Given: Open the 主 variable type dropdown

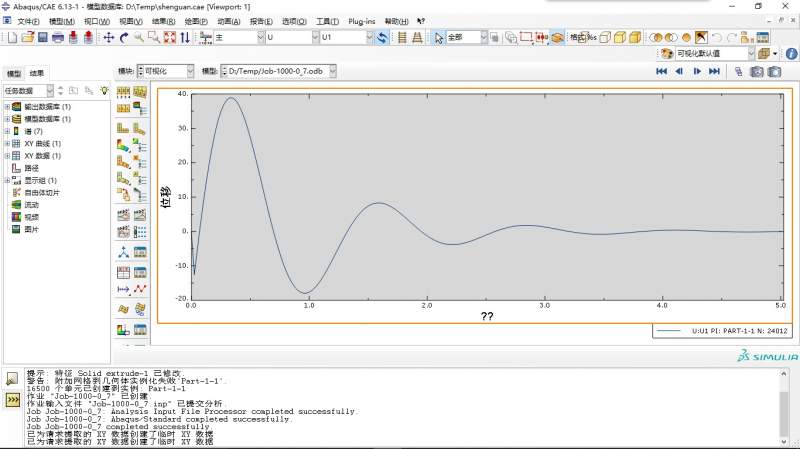Looking at the screenshot, I should point(260,37).
